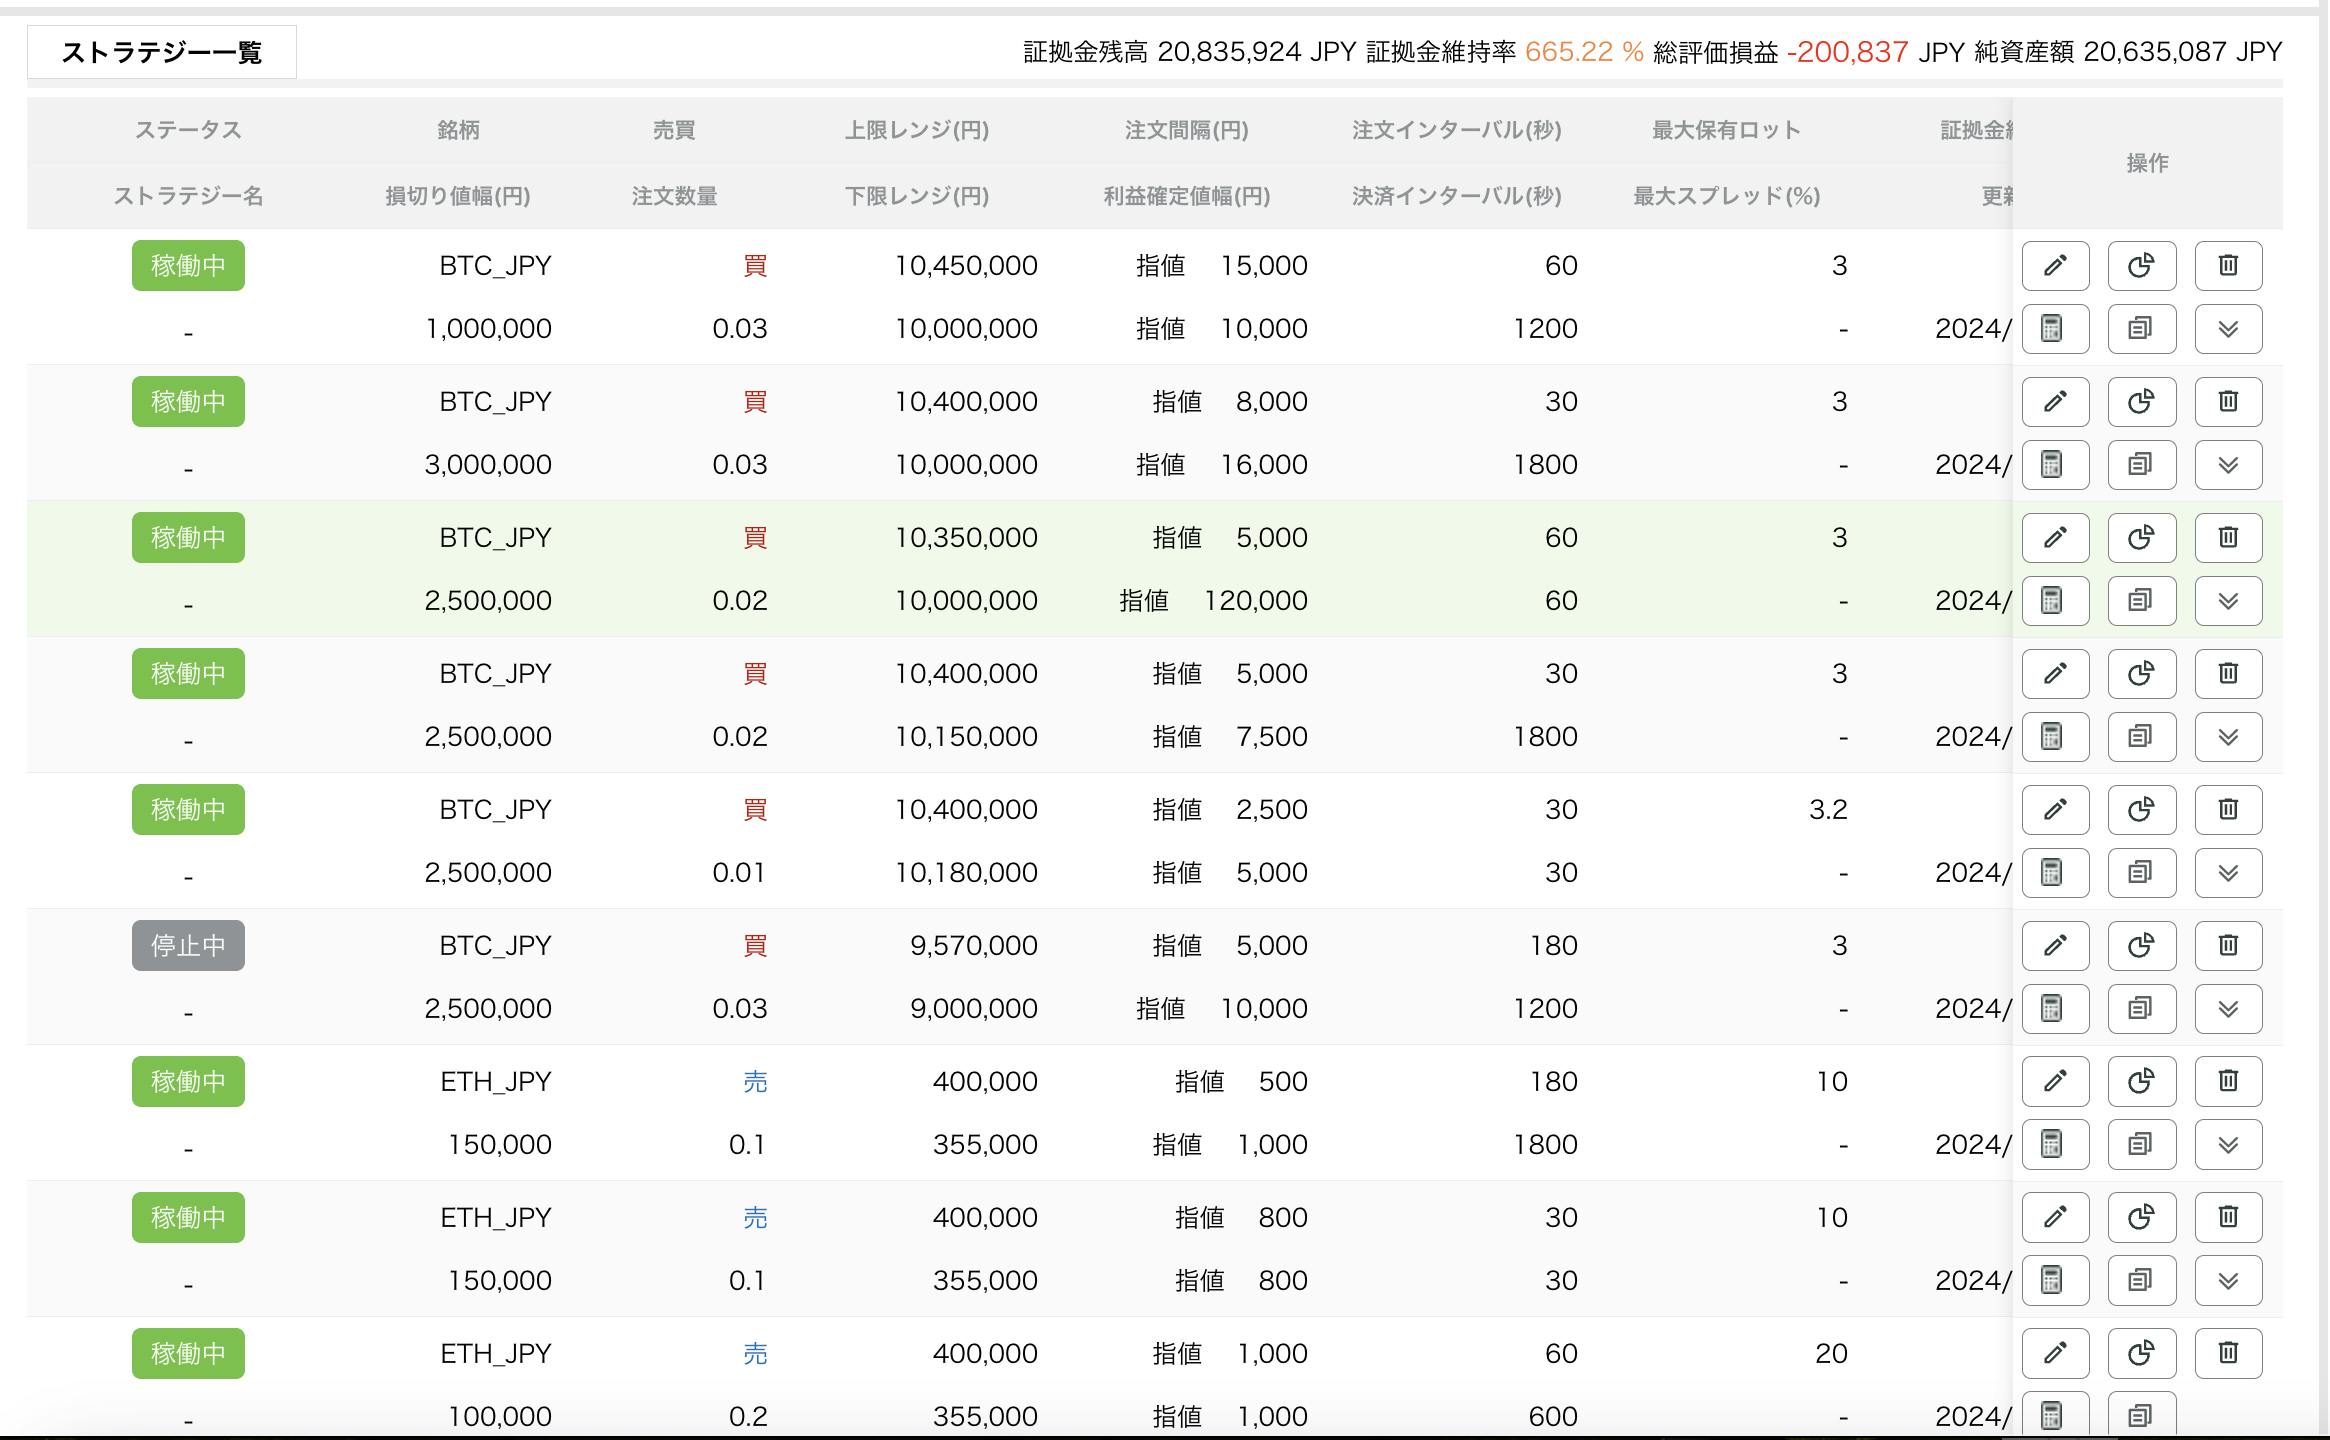Toggle 稼働中 status of ETH_JPY 500 interval strategy
Screen dimensions: 2330x1440
coord(188,1081)
